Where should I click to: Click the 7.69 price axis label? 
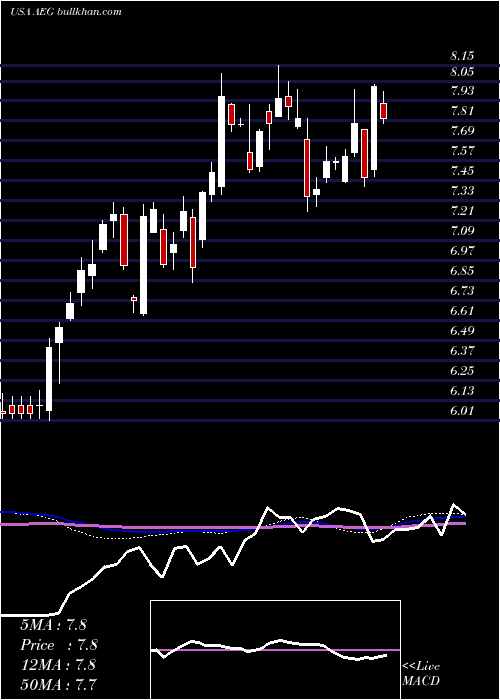(x=462, y=131)
